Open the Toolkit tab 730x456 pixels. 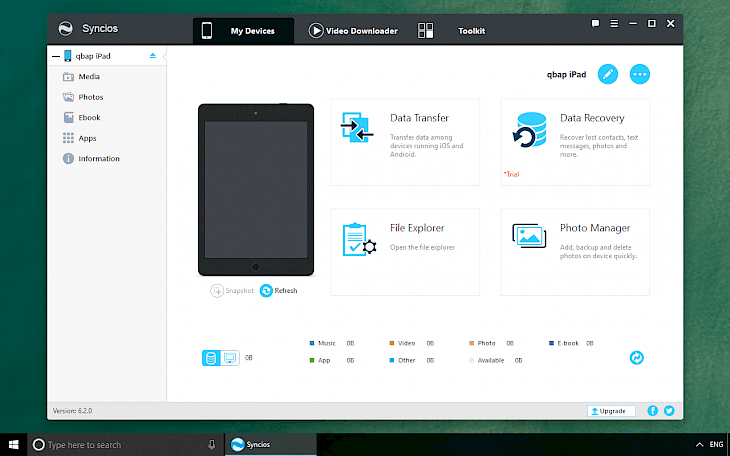tap(471, 31)
